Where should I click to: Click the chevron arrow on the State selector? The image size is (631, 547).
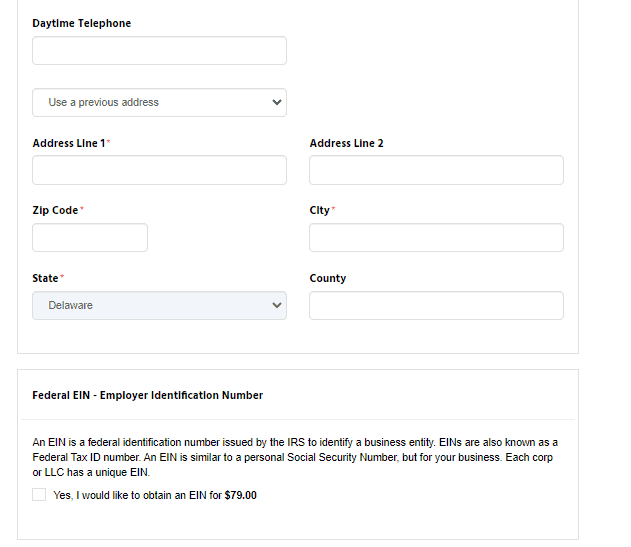pyautogui.click(x=277, y=305)
